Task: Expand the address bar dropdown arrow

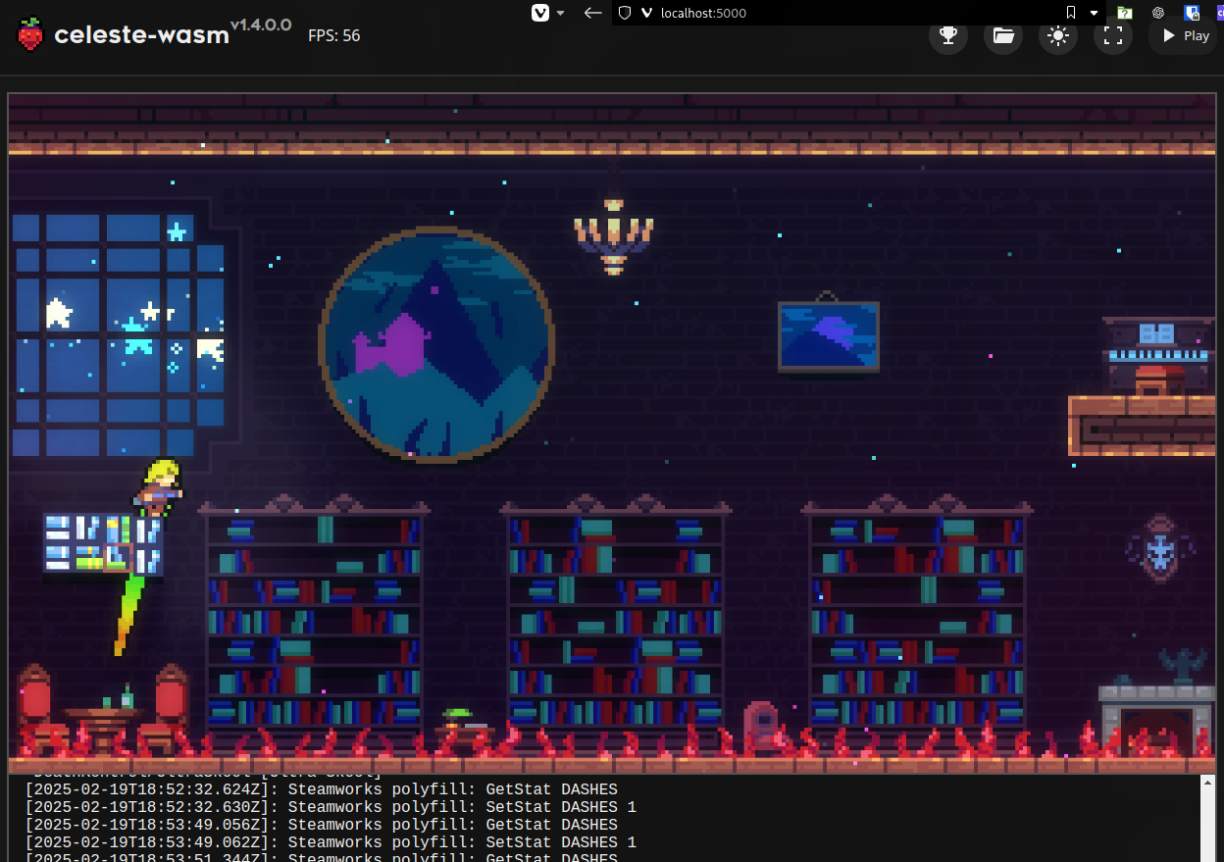Action: tap(1094, 13)
